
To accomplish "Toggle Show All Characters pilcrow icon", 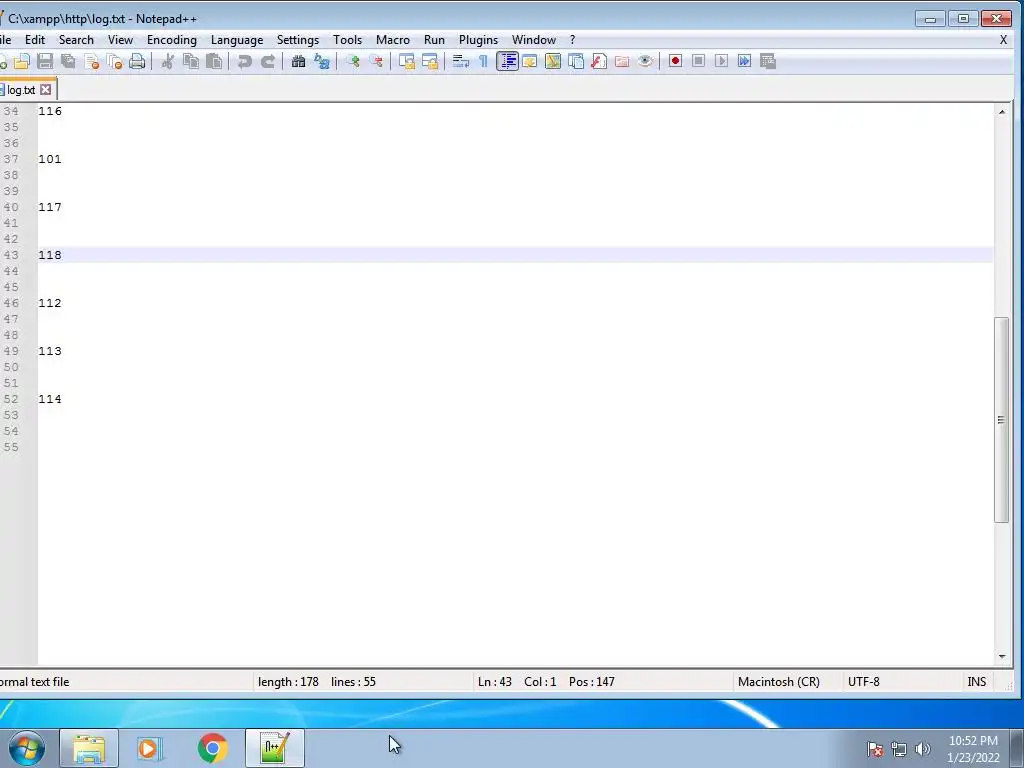I will 483,61.
